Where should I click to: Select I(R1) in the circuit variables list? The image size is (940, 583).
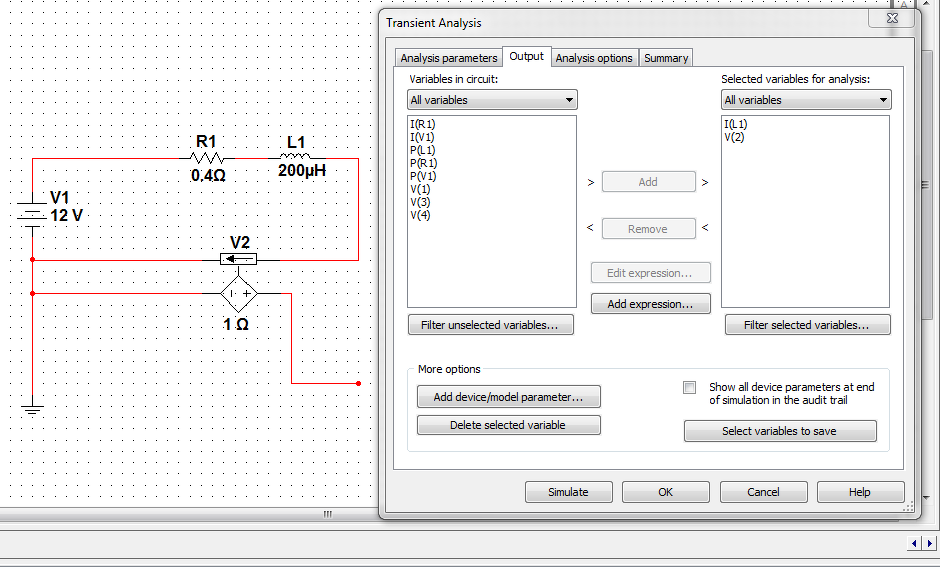(x=423, y=124)
